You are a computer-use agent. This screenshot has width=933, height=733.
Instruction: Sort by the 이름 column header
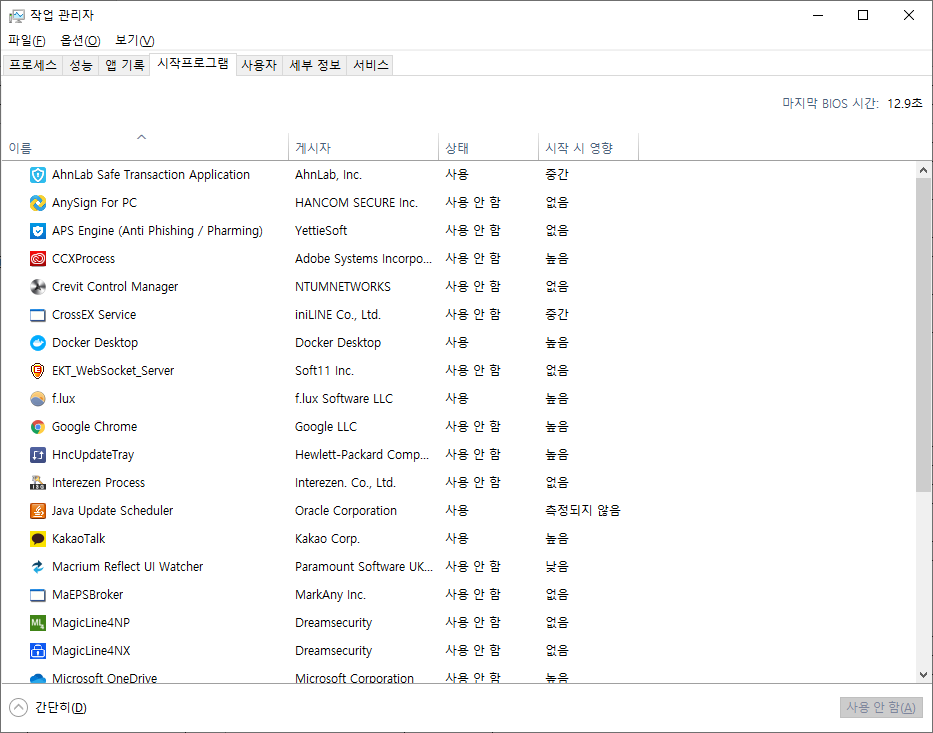click(x=145, y=147)
